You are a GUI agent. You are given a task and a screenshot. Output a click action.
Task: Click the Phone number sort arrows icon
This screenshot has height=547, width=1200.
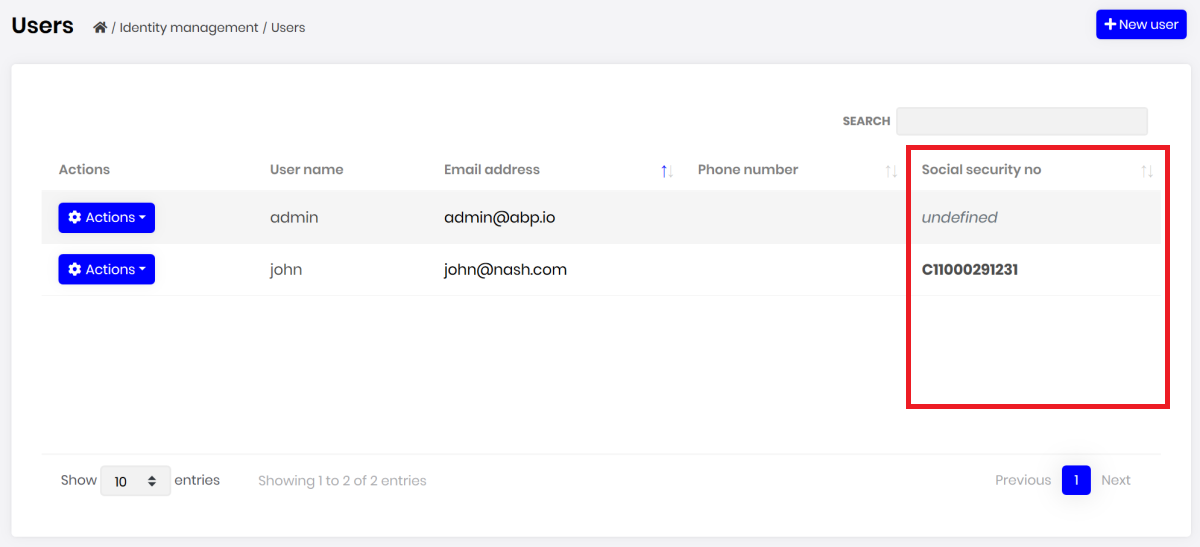(x=891, y=171)
